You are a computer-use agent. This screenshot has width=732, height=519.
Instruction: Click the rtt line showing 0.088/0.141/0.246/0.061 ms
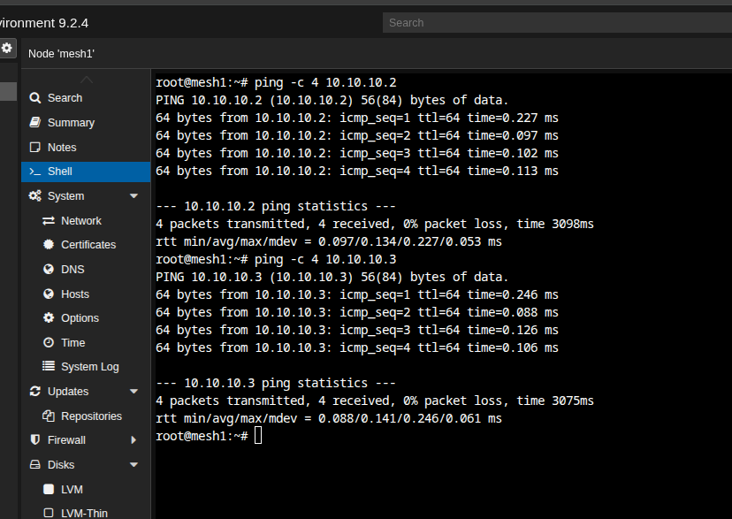[x=329, y=419]
